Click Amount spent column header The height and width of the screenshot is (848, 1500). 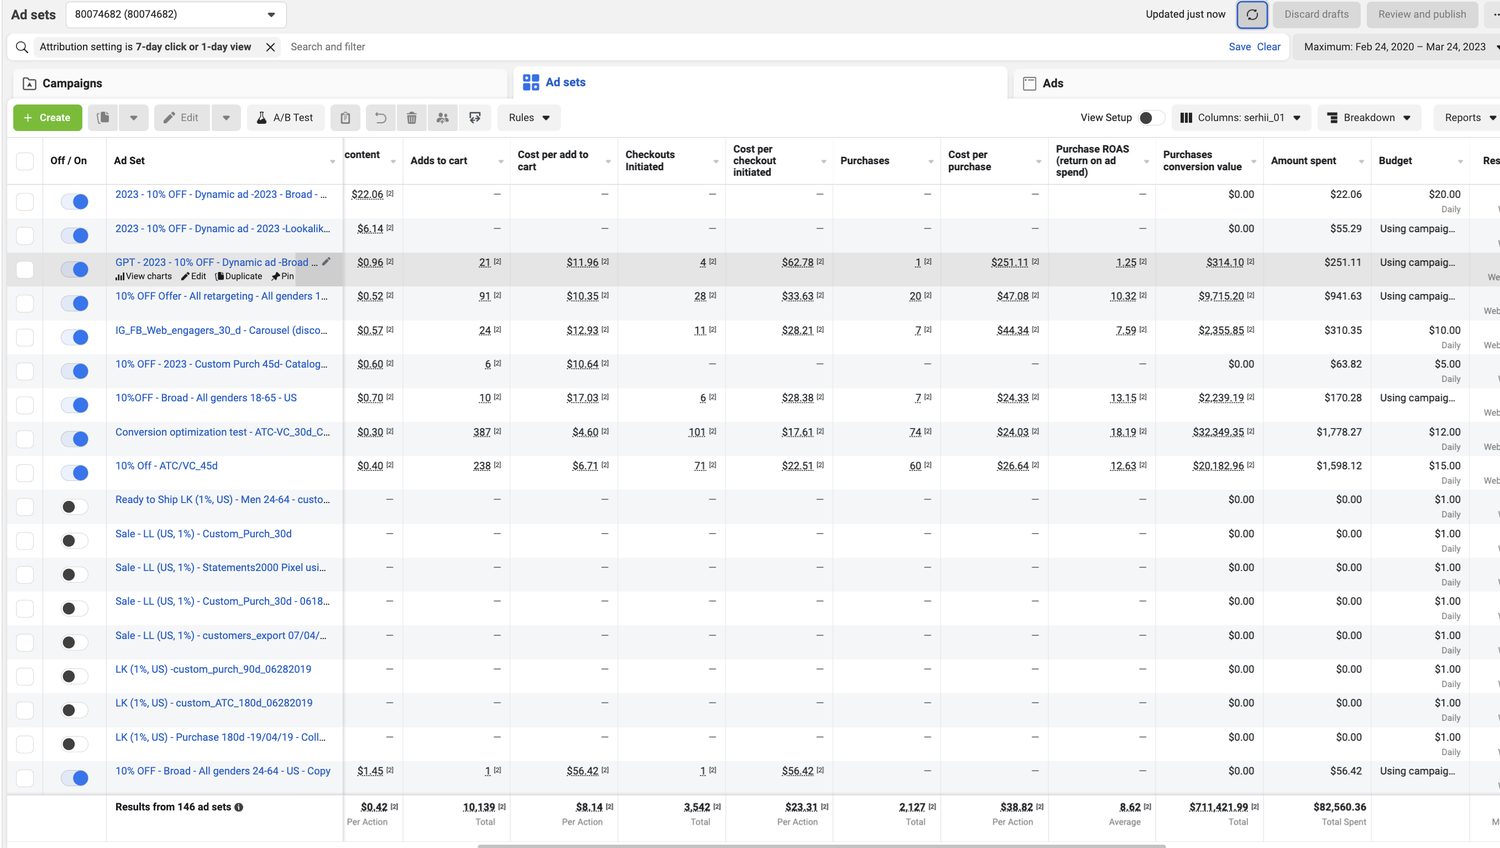pyautogui.click(x=1303, y=161)
